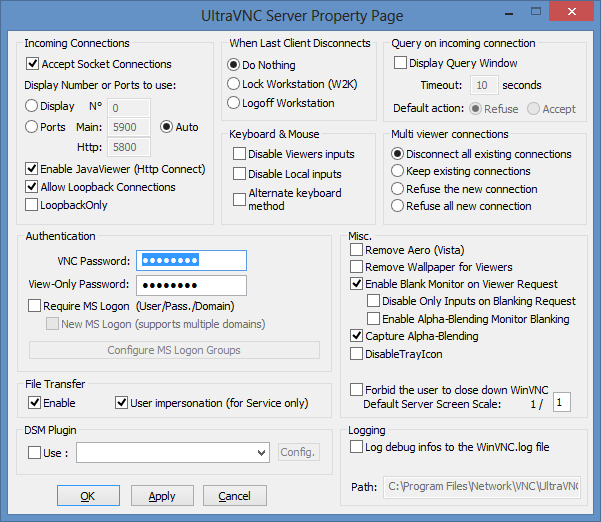Image resolution: width=601 pixels, height=522 pixels.
Task: Check New MS Logon multiple domains
Action: [x=53, y=324]
